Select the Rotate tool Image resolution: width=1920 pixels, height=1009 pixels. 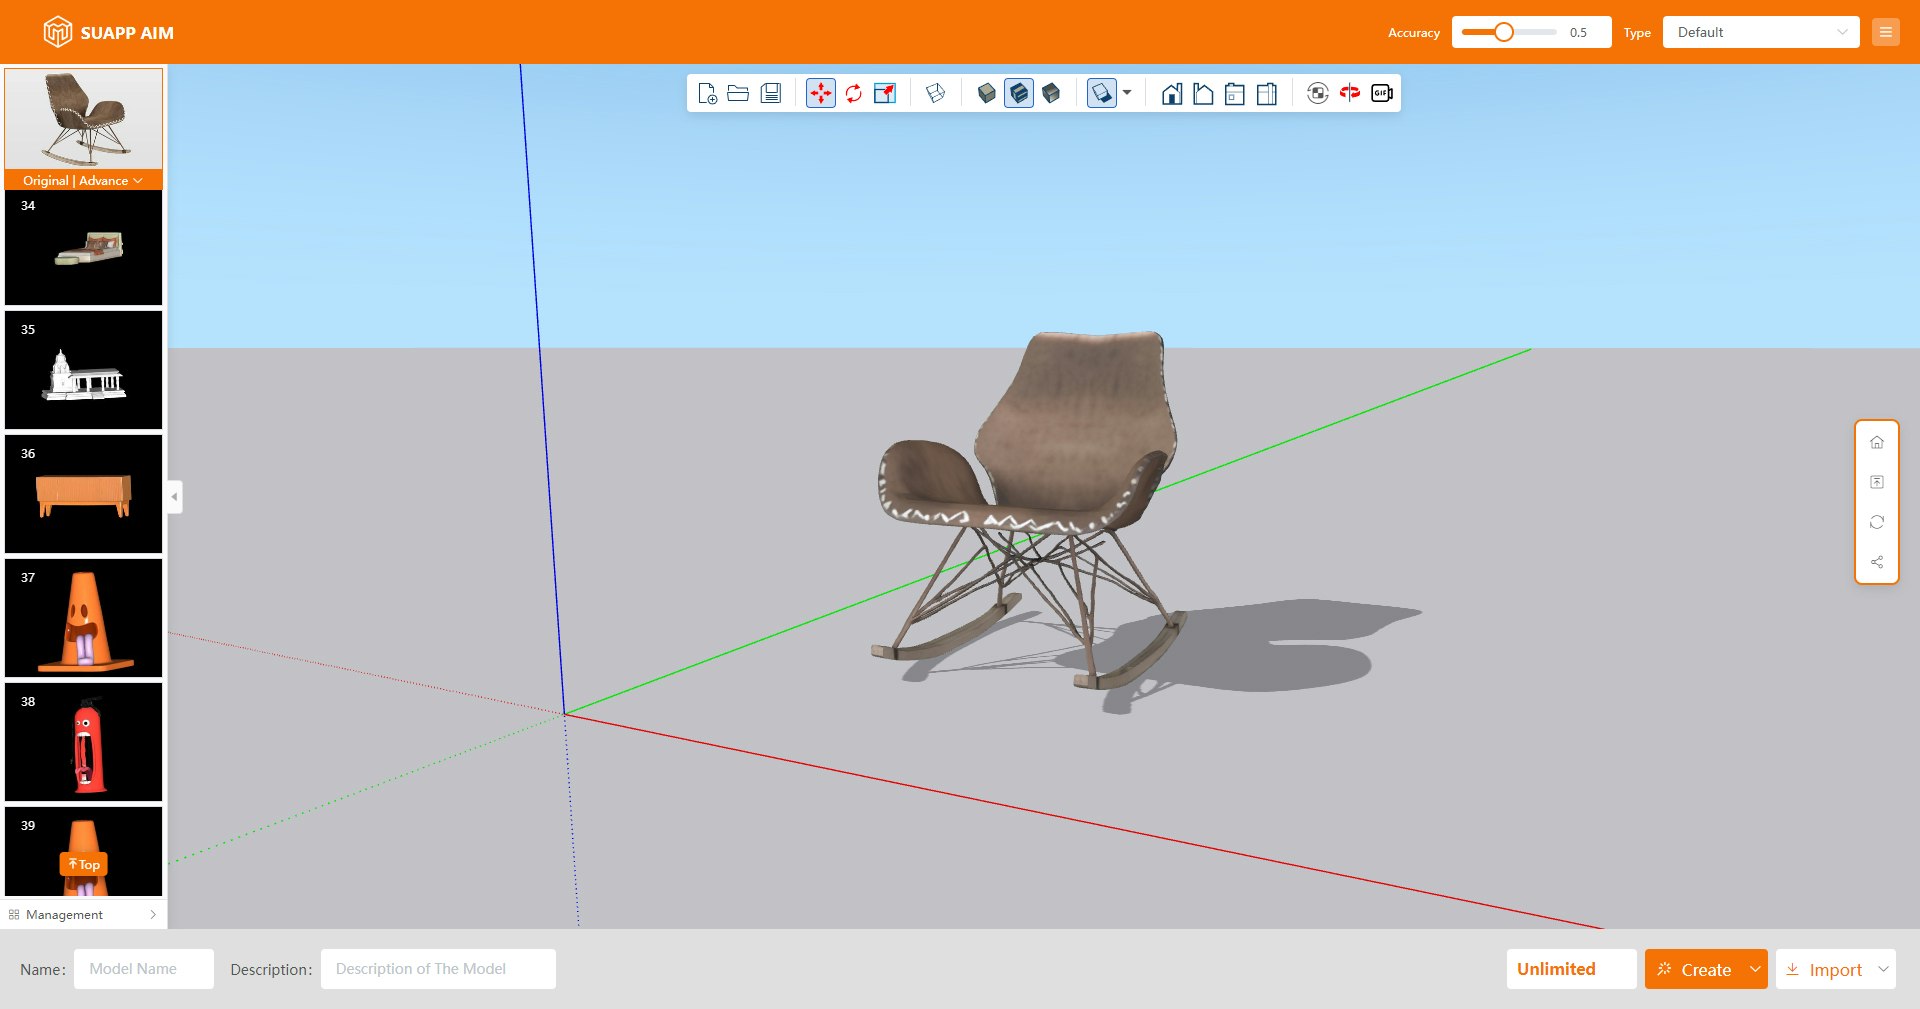click(853, 93)
